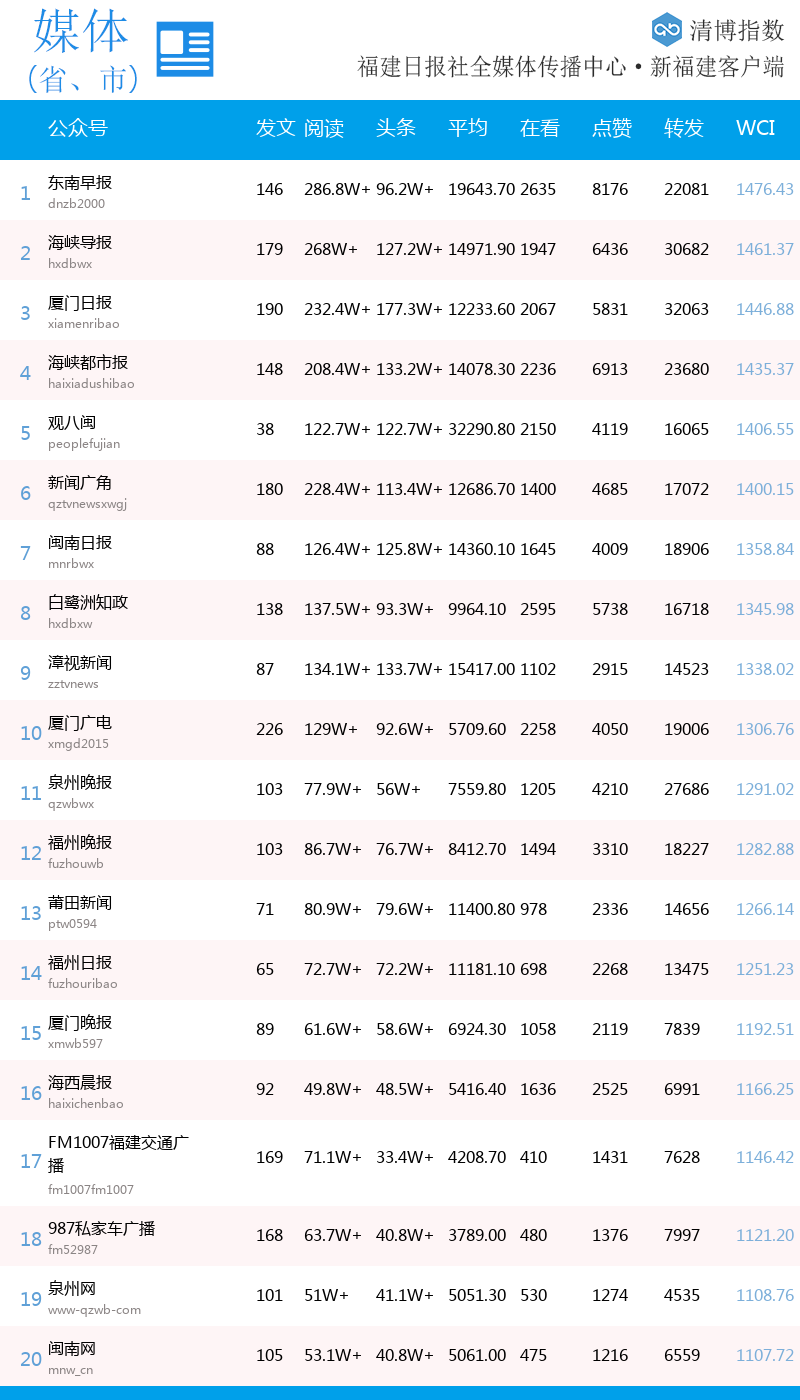
Task: Click the 厦门日报 account name
Action: point(80,303)
